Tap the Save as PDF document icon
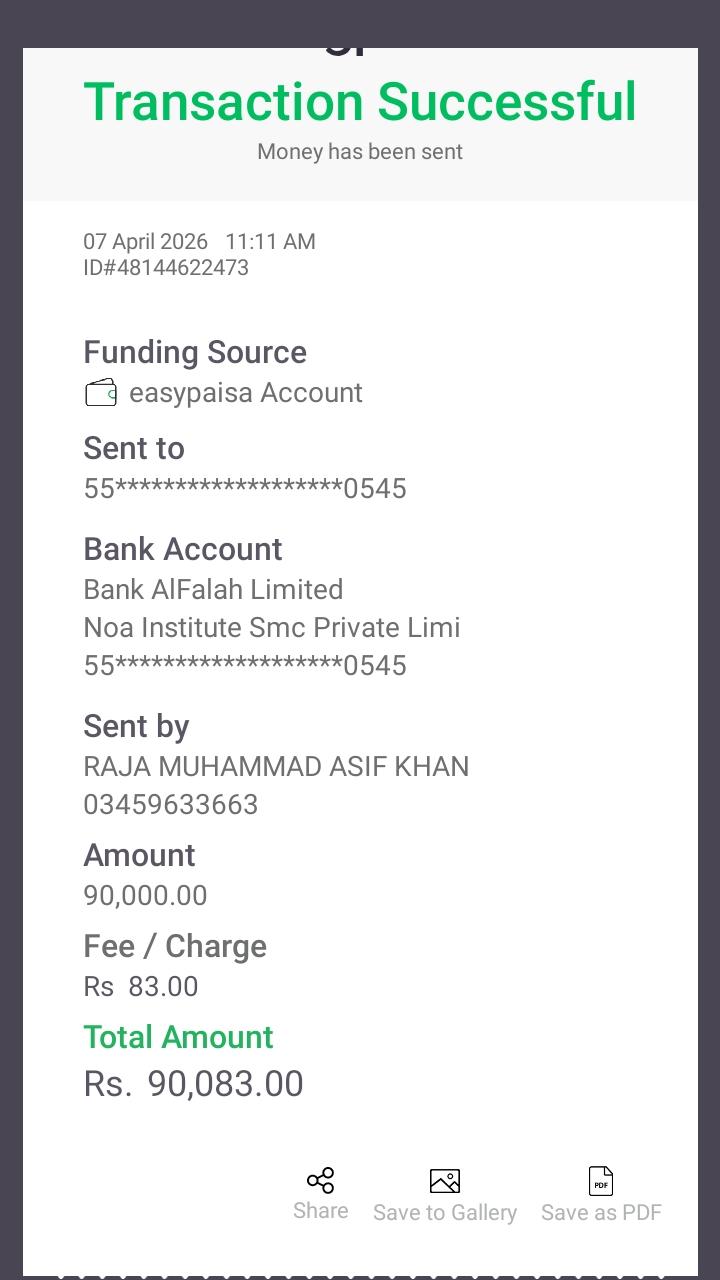Viewport: 720px width, 1280px height. point(601,1181)
